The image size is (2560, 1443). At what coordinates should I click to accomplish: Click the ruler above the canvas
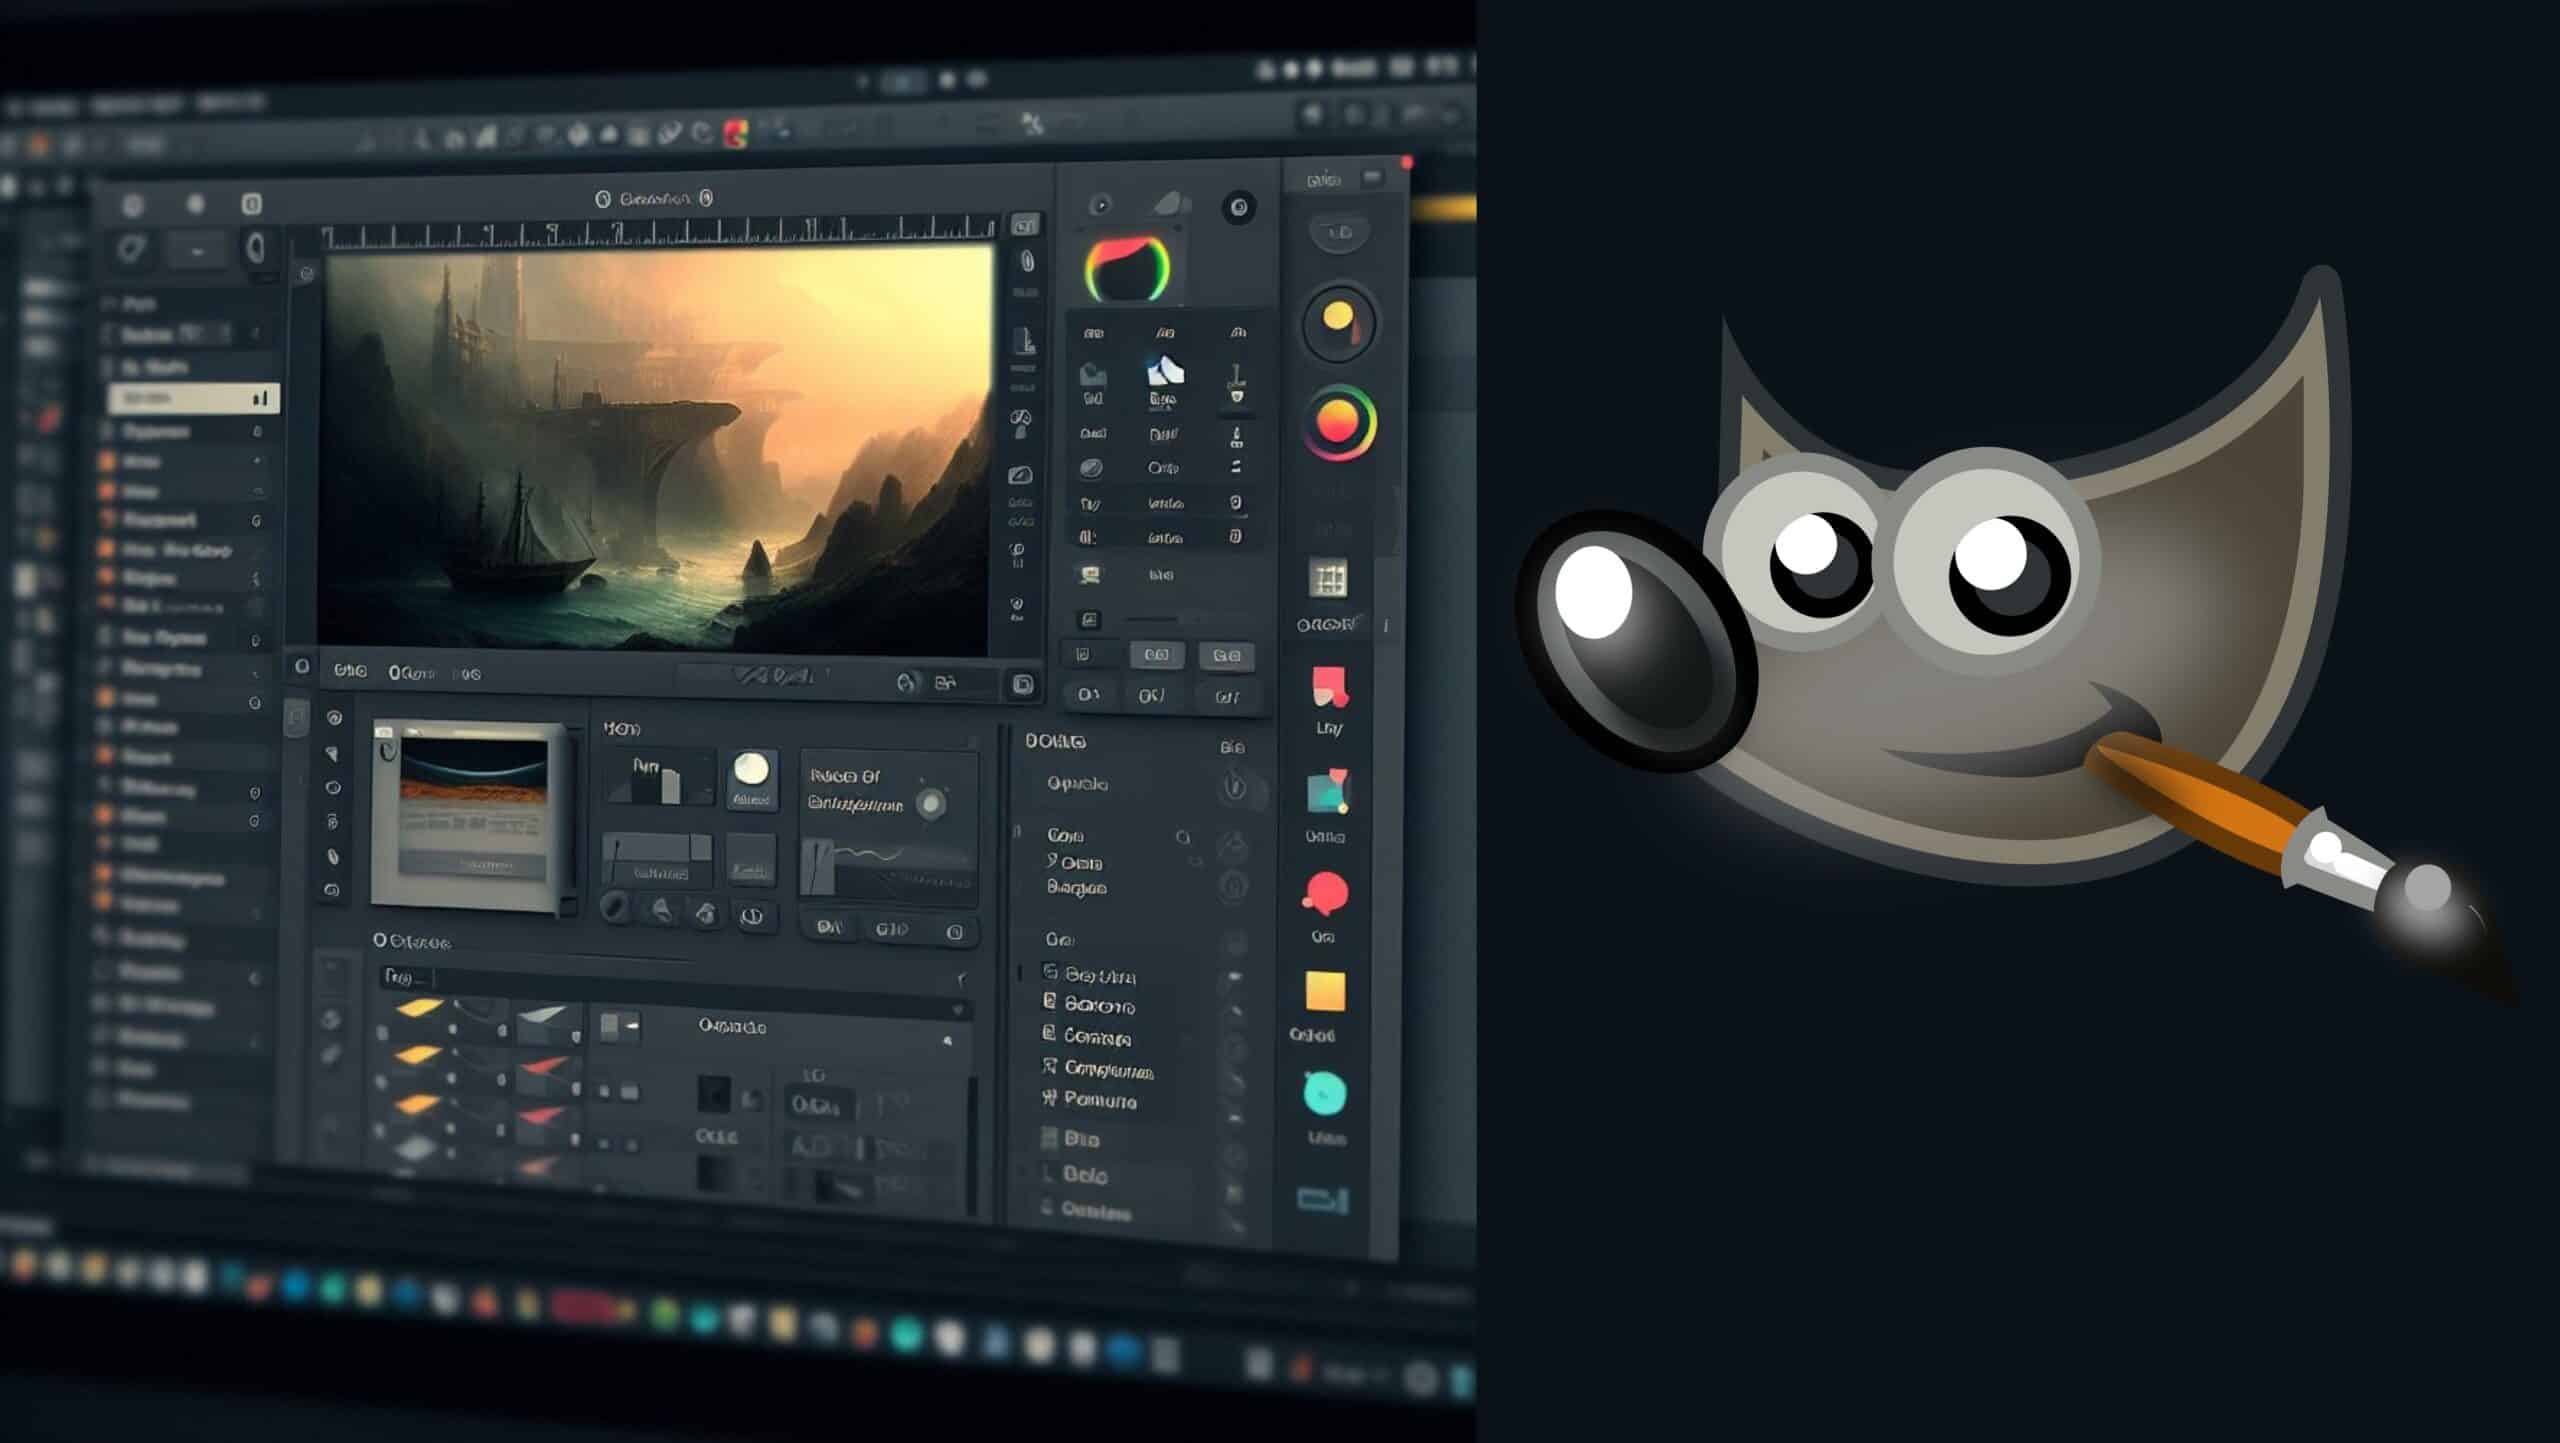coord(657,235)
